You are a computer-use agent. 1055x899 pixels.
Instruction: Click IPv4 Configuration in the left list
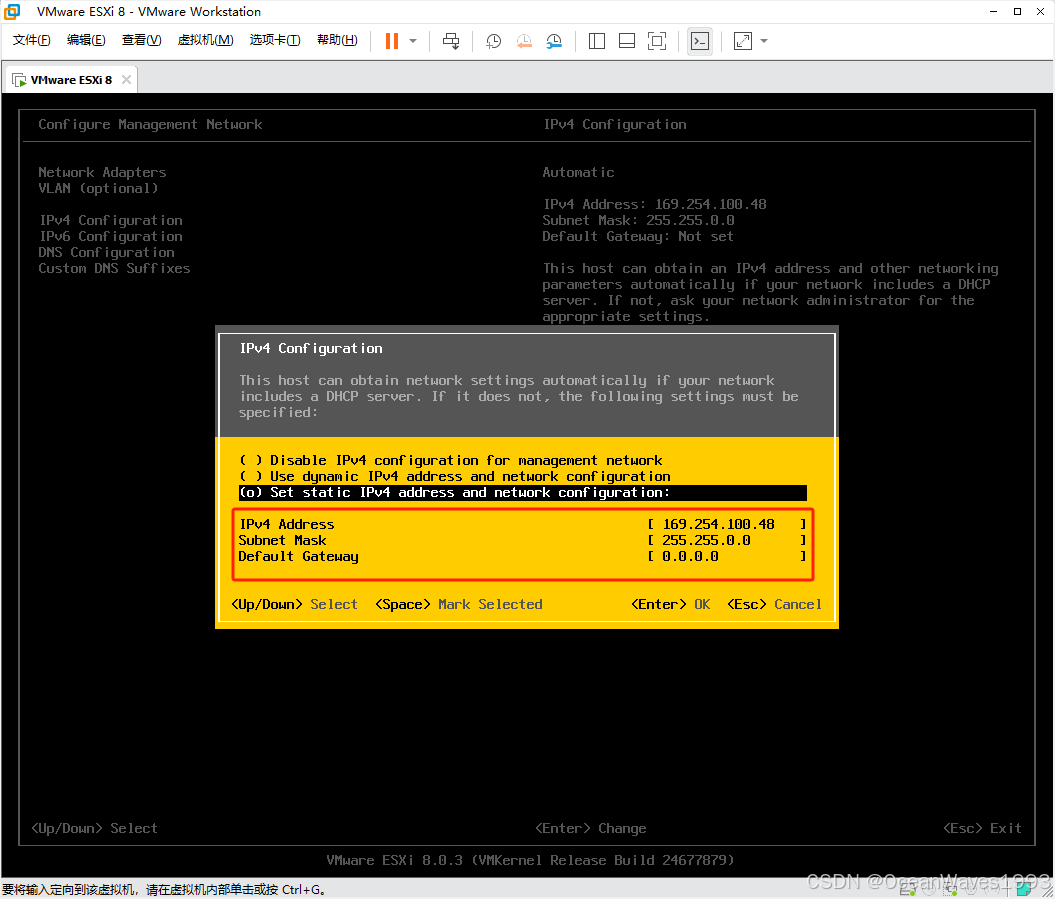click(x=110, y=221)
